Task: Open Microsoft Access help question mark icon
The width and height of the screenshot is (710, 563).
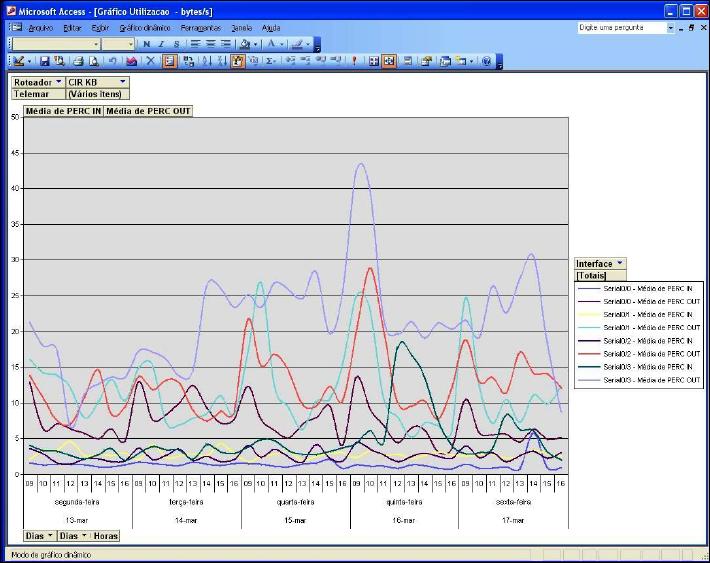Action: [x=486, y=61]
